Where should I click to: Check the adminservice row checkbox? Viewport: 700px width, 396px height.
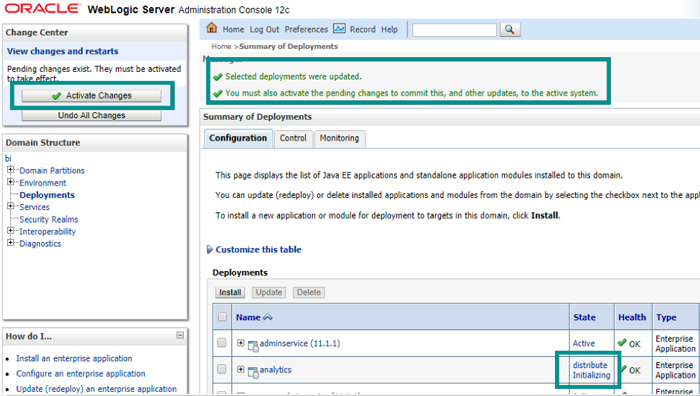tap(221, 343)
